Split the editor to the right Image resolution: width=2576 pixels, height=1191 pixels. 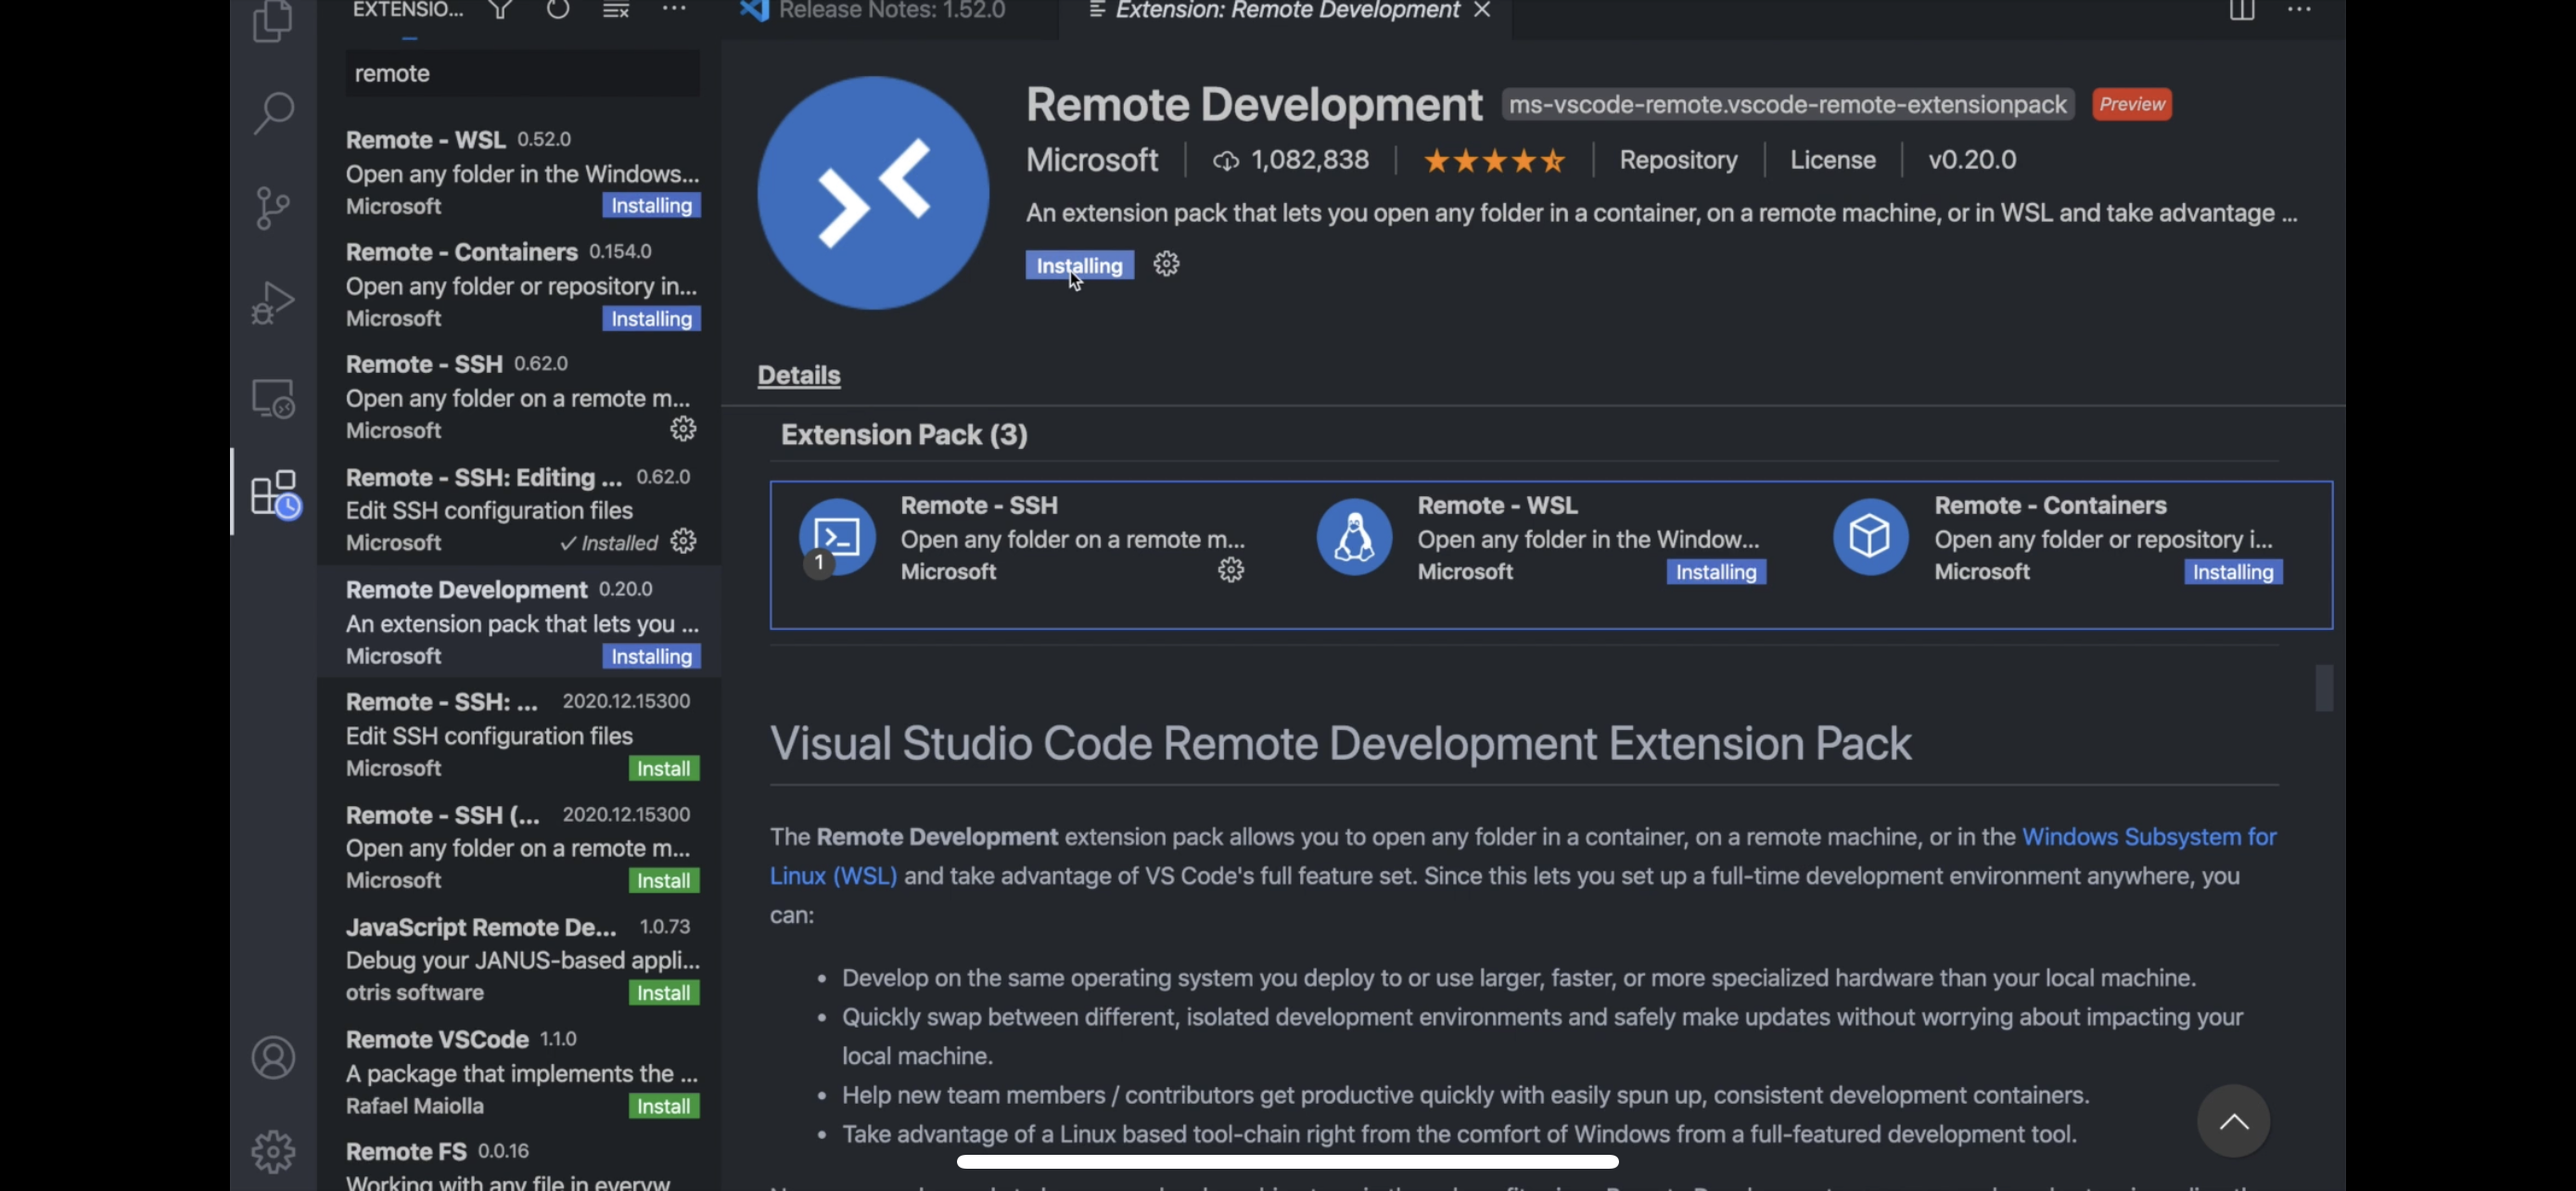[x=2241, y=10]
